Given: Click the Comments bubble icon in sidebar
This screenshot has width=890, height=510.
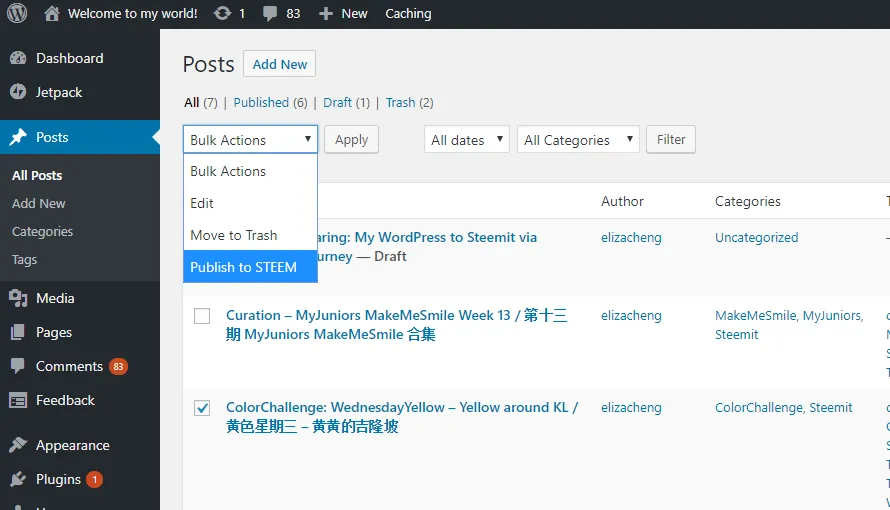Looking at the screenshot, I should 18,366.
